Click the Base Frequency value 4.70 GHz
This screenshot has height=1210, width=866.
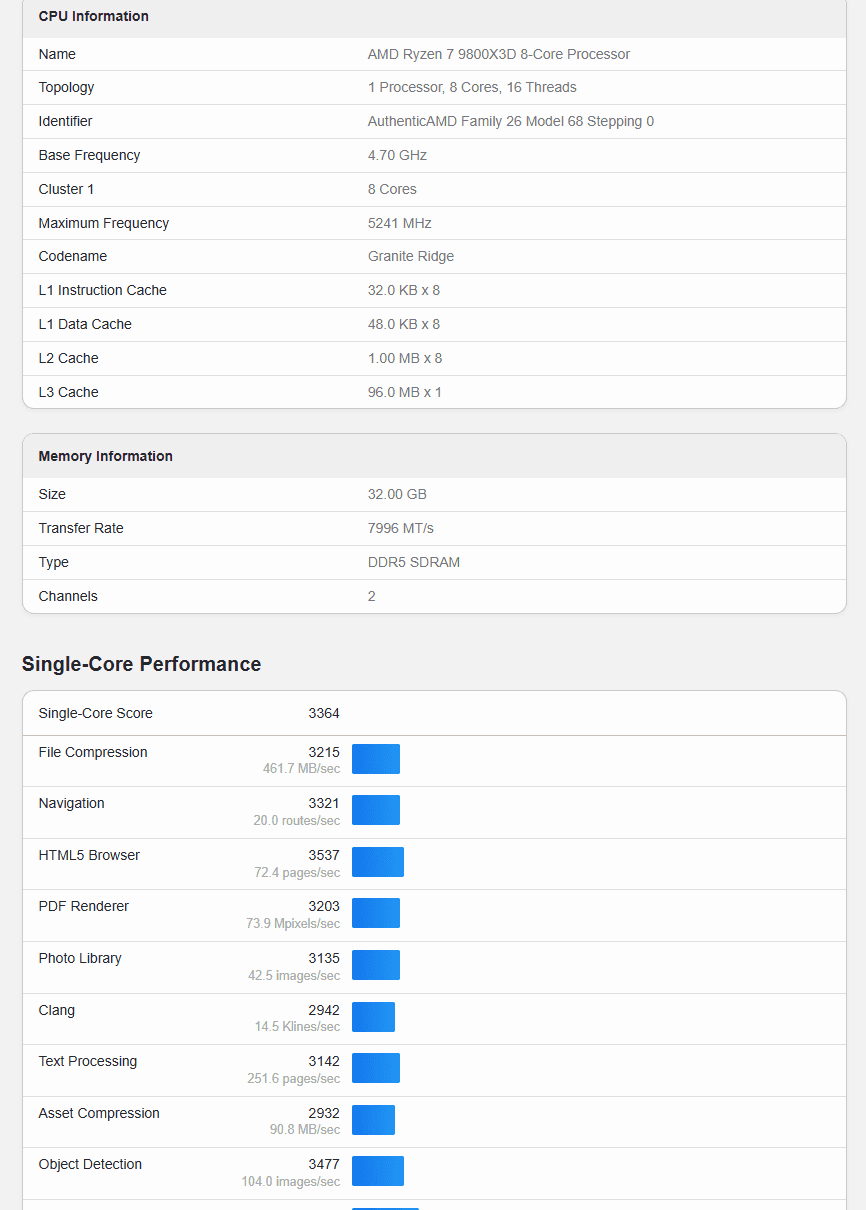point(397,155)
